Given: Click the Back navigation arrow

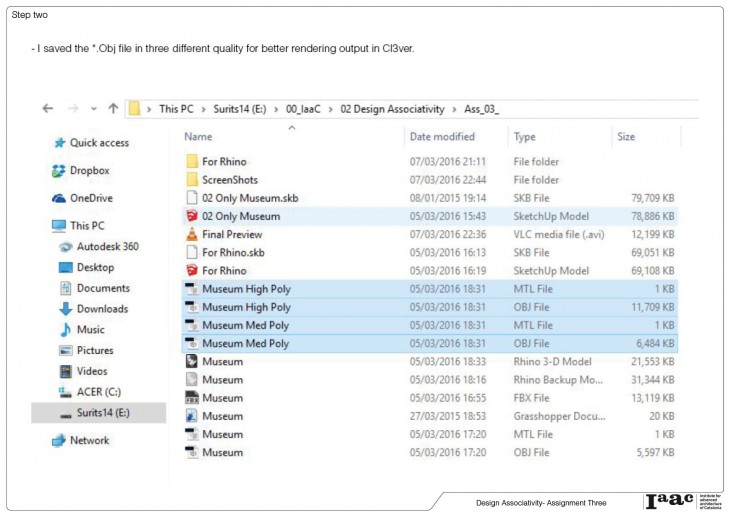Looking at the screenshot, I should (47, 108).
